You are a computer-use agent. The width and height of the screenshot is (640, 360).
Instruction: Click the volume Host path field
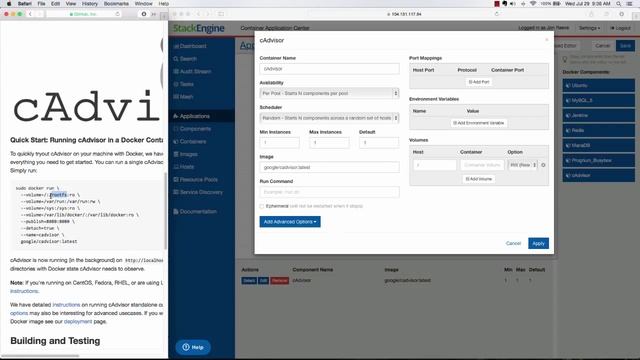tap(435, 165)
